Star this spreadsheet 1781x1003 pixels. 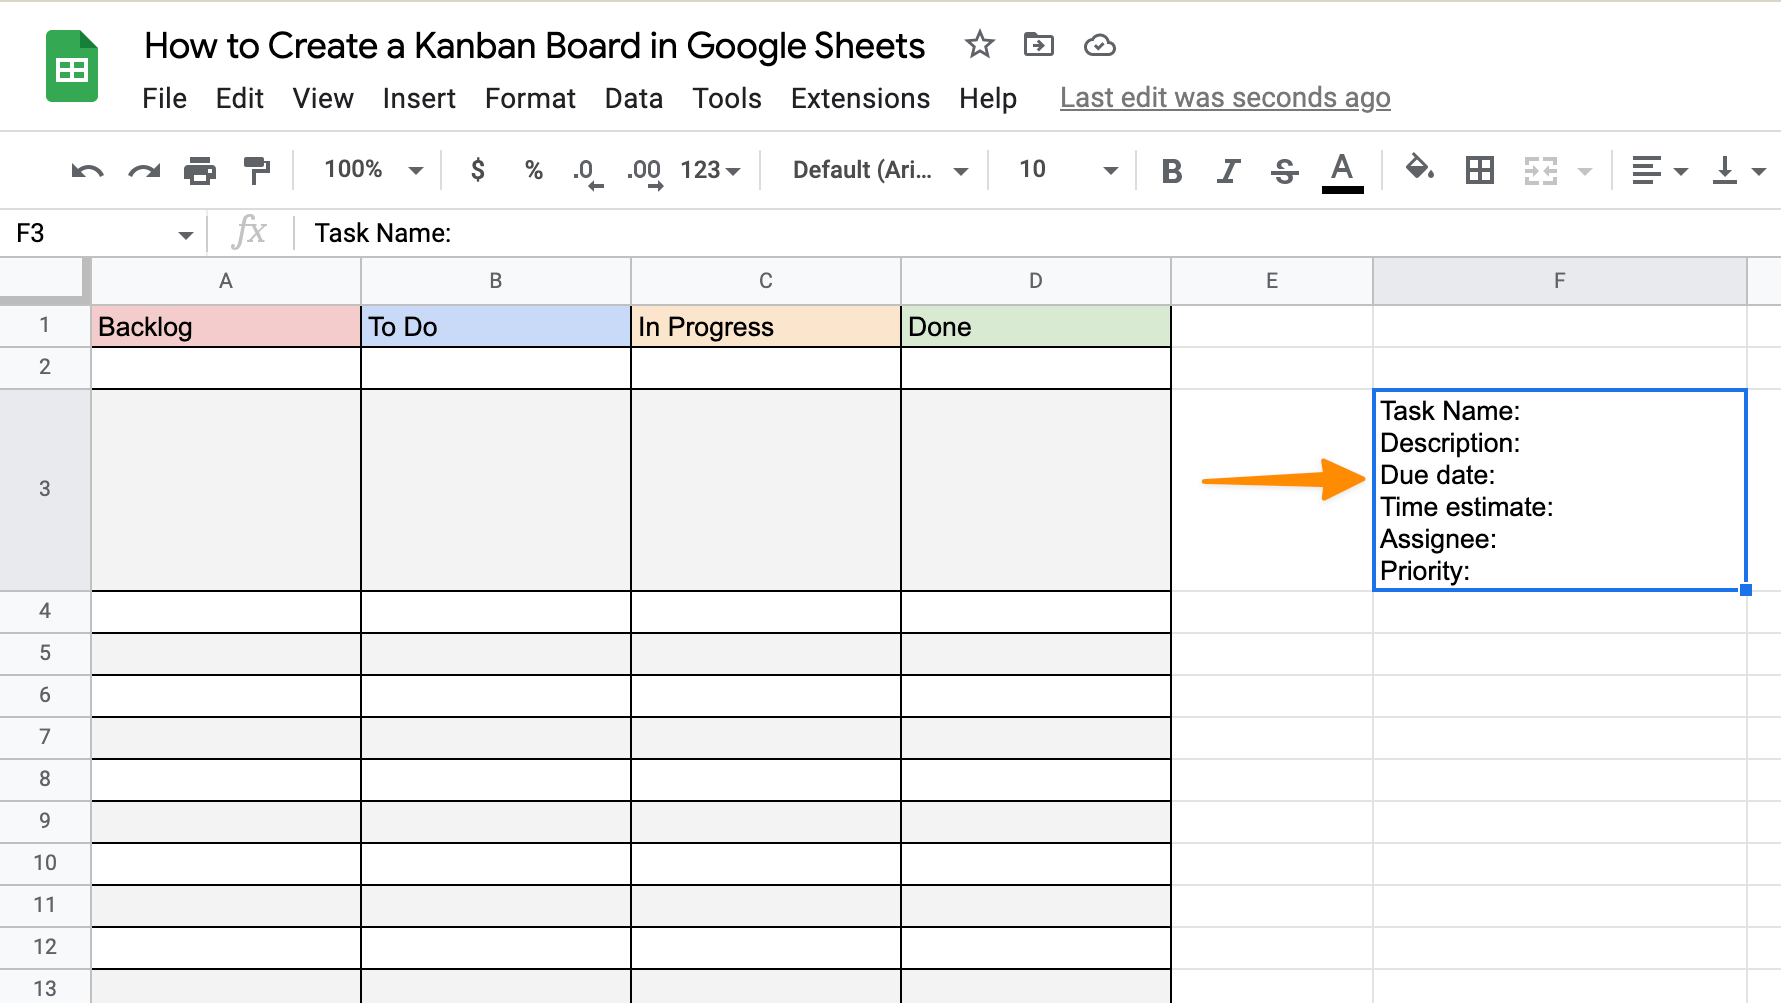(977, 45)
